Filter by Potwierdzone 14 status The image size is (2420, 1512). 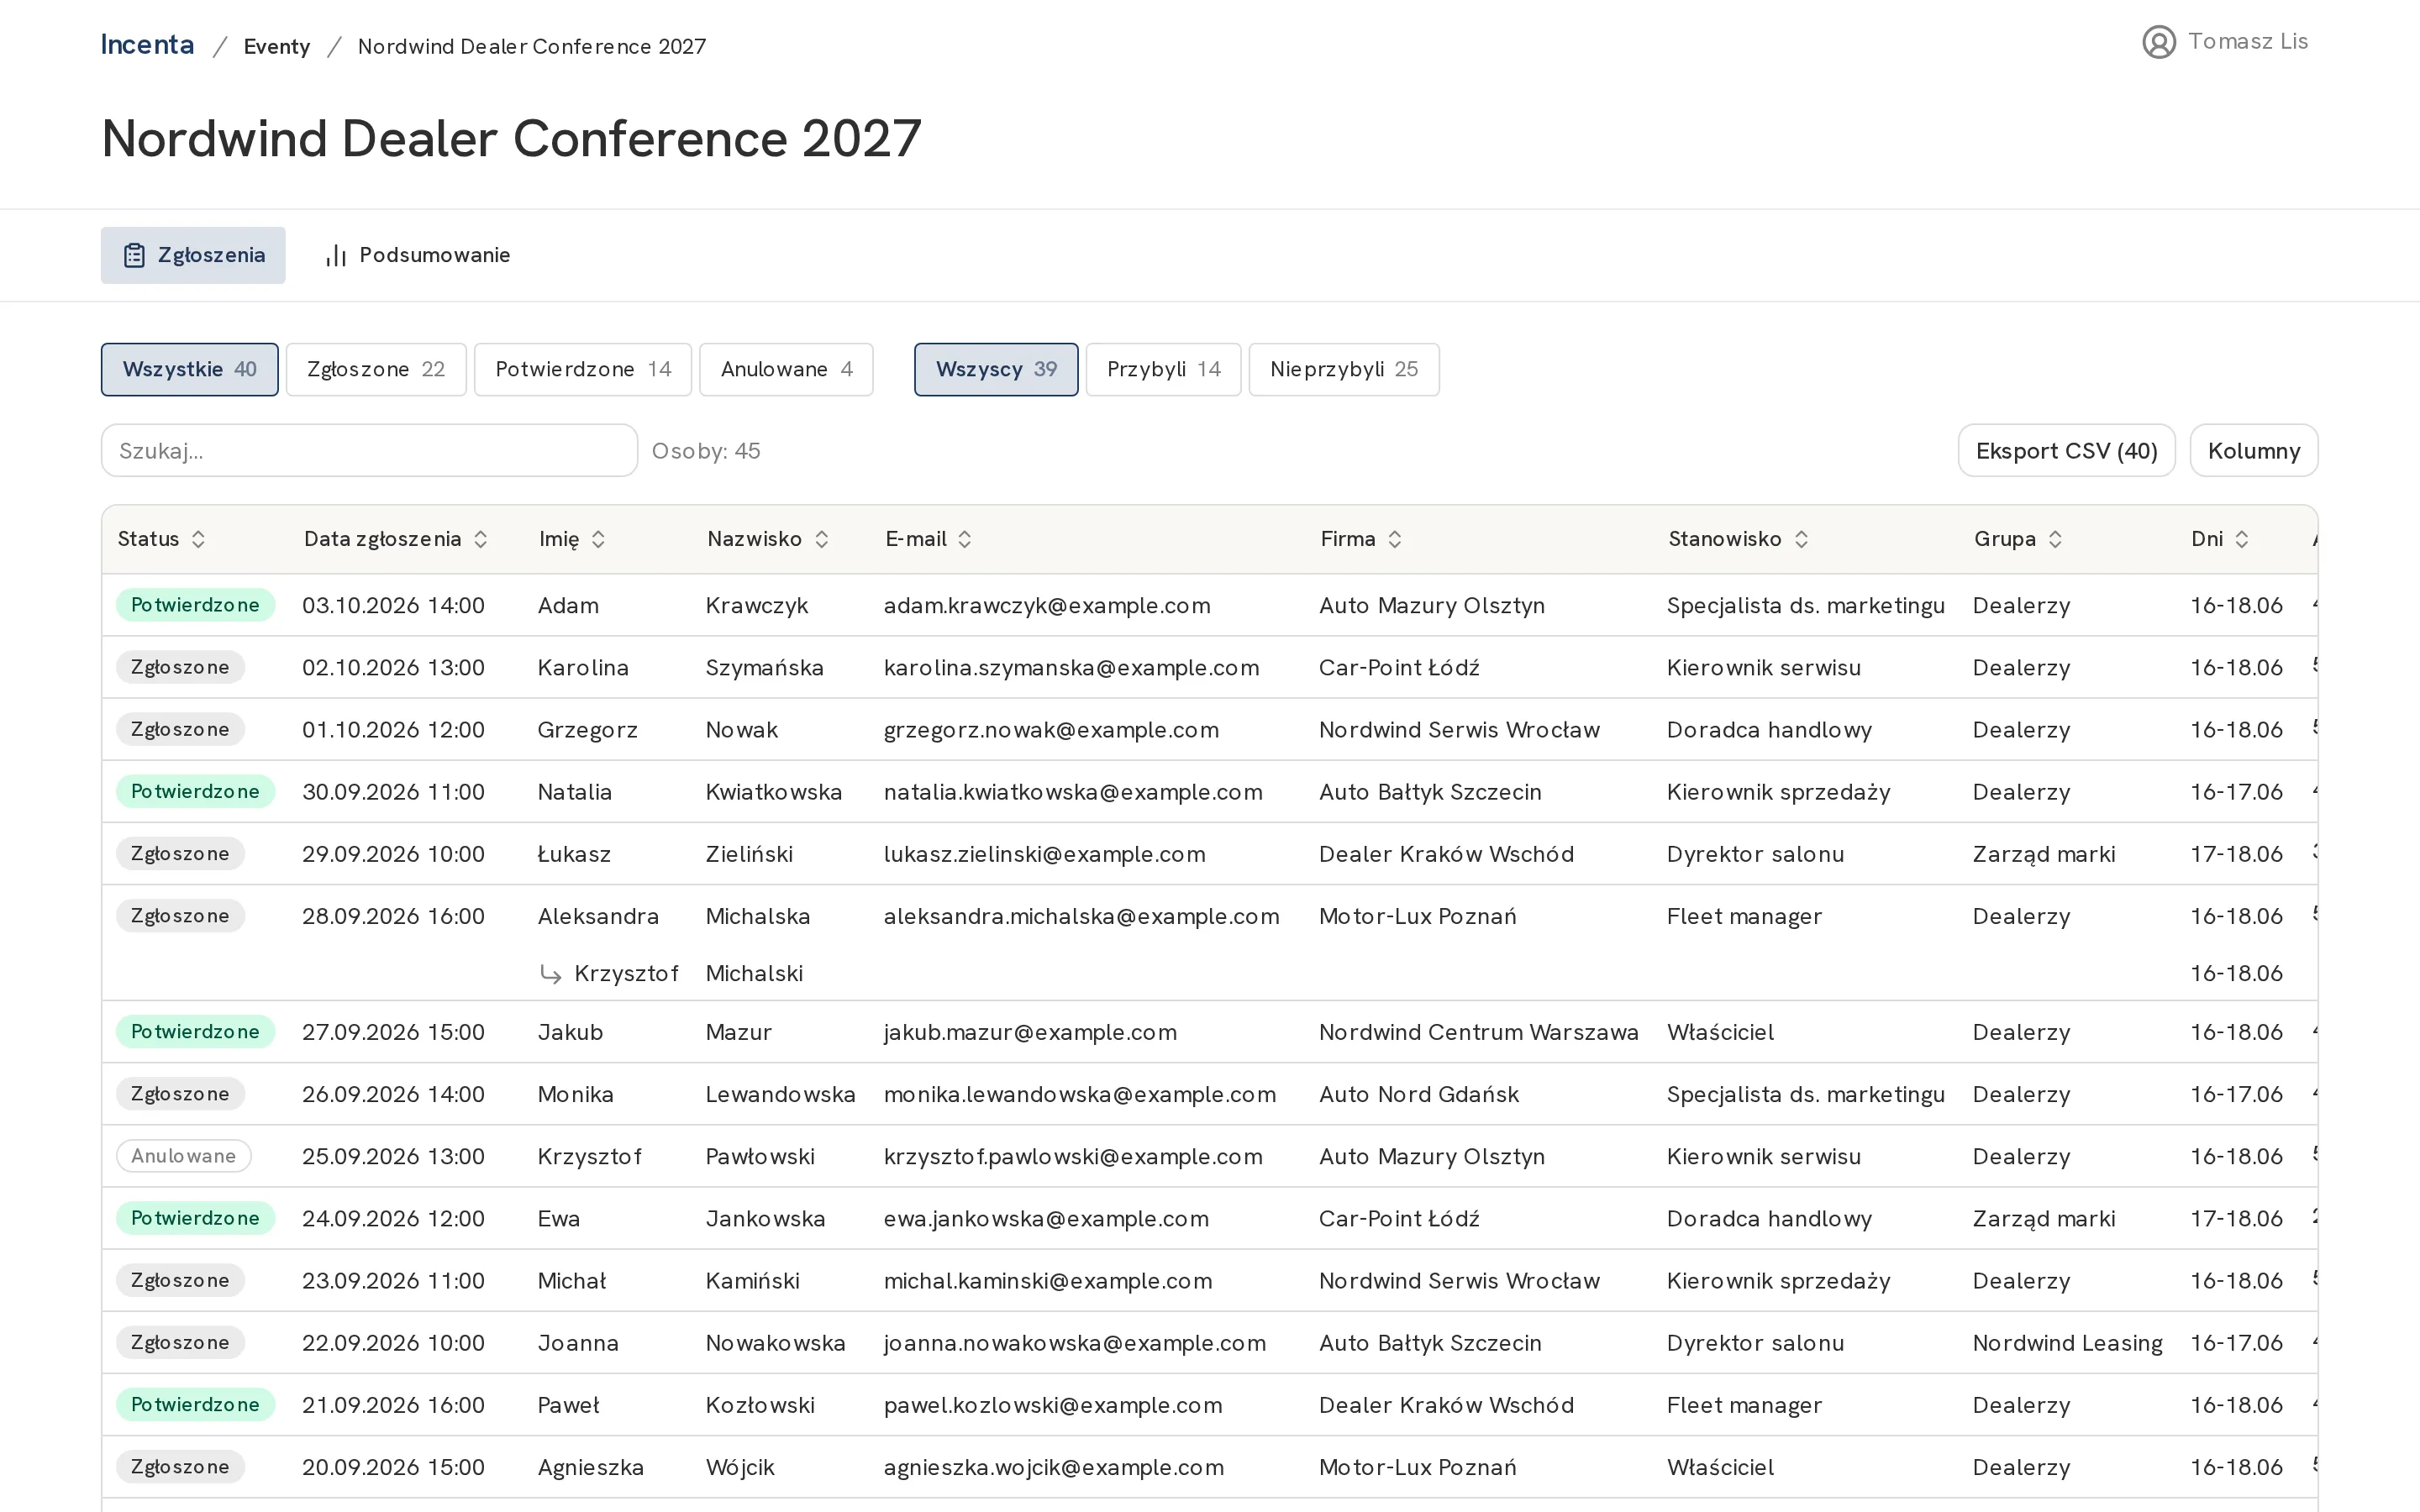coord(583,369)
